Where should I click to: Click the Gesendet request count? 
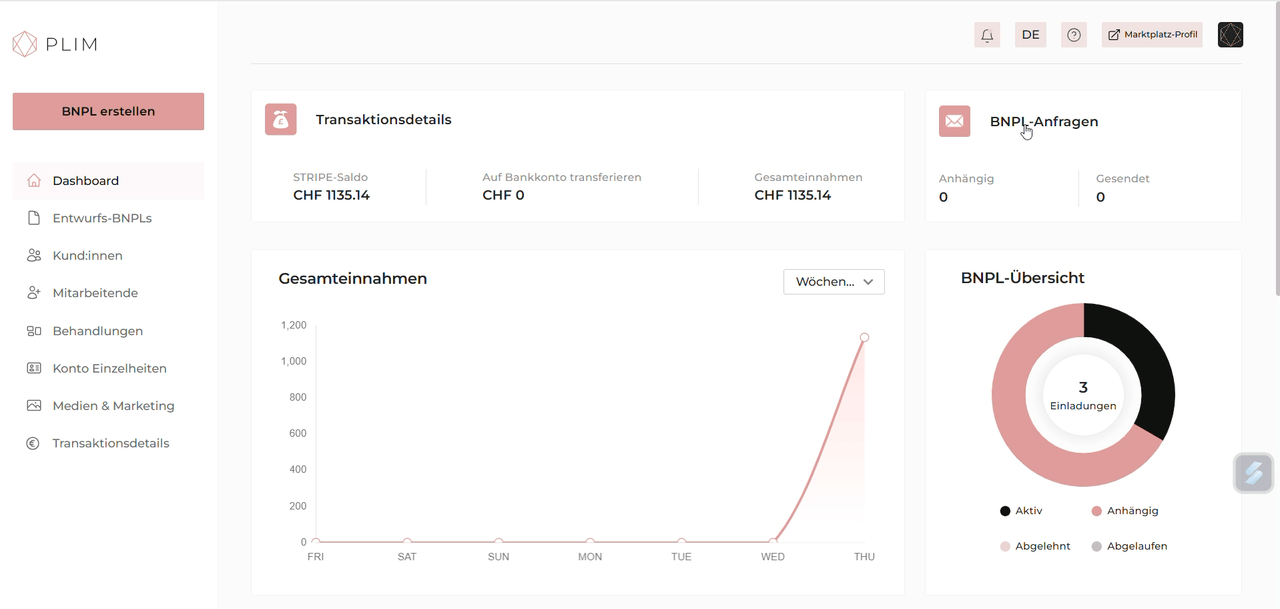[x=1100, y=197]
